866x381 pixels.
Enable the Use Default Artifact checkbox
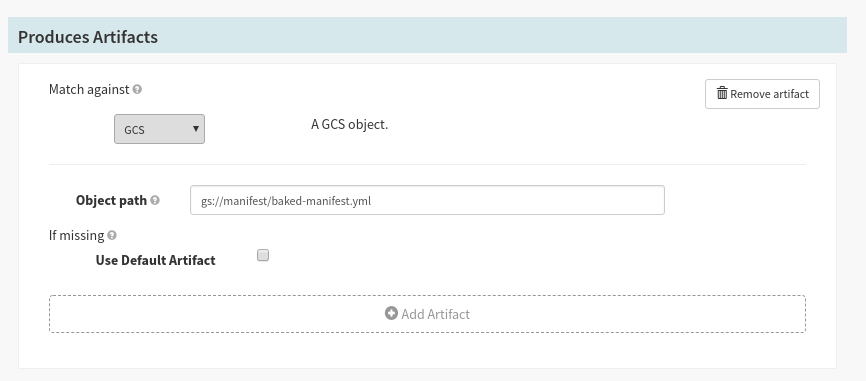(x=263, y=255)
